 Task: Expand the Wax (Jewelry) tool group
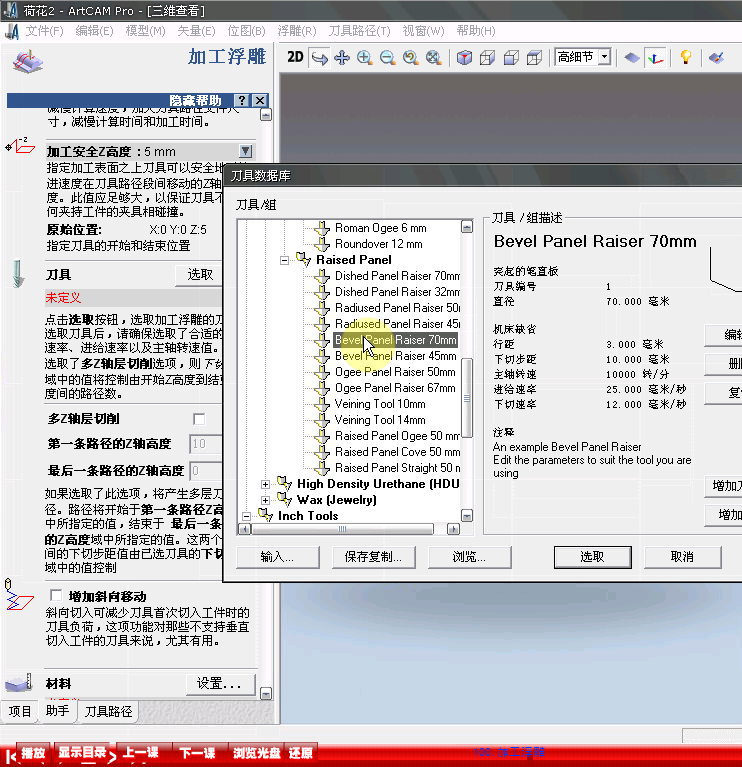(x=266, y=500)
